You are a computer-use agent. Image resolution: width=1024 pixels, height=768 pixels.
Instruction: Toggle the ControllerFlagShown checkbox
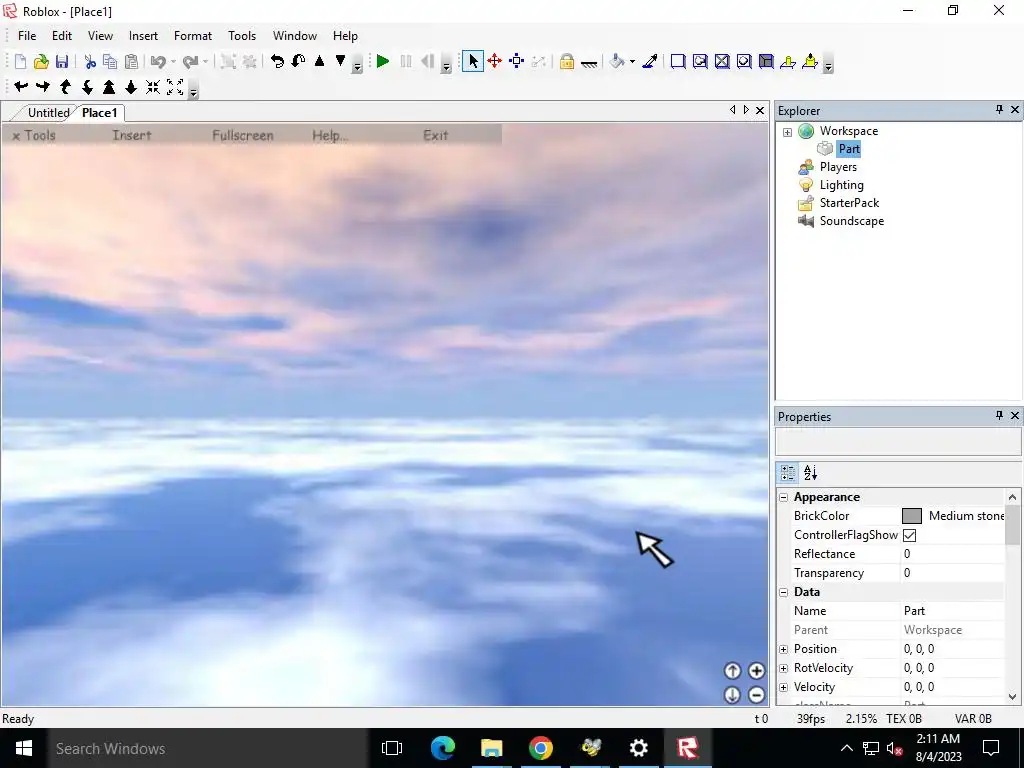pos(909,535)
